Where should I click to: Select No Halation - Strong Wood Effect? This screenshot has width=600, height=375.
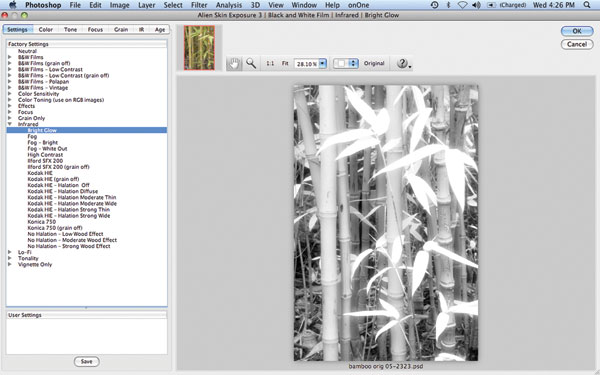click(x=69, y=246)
